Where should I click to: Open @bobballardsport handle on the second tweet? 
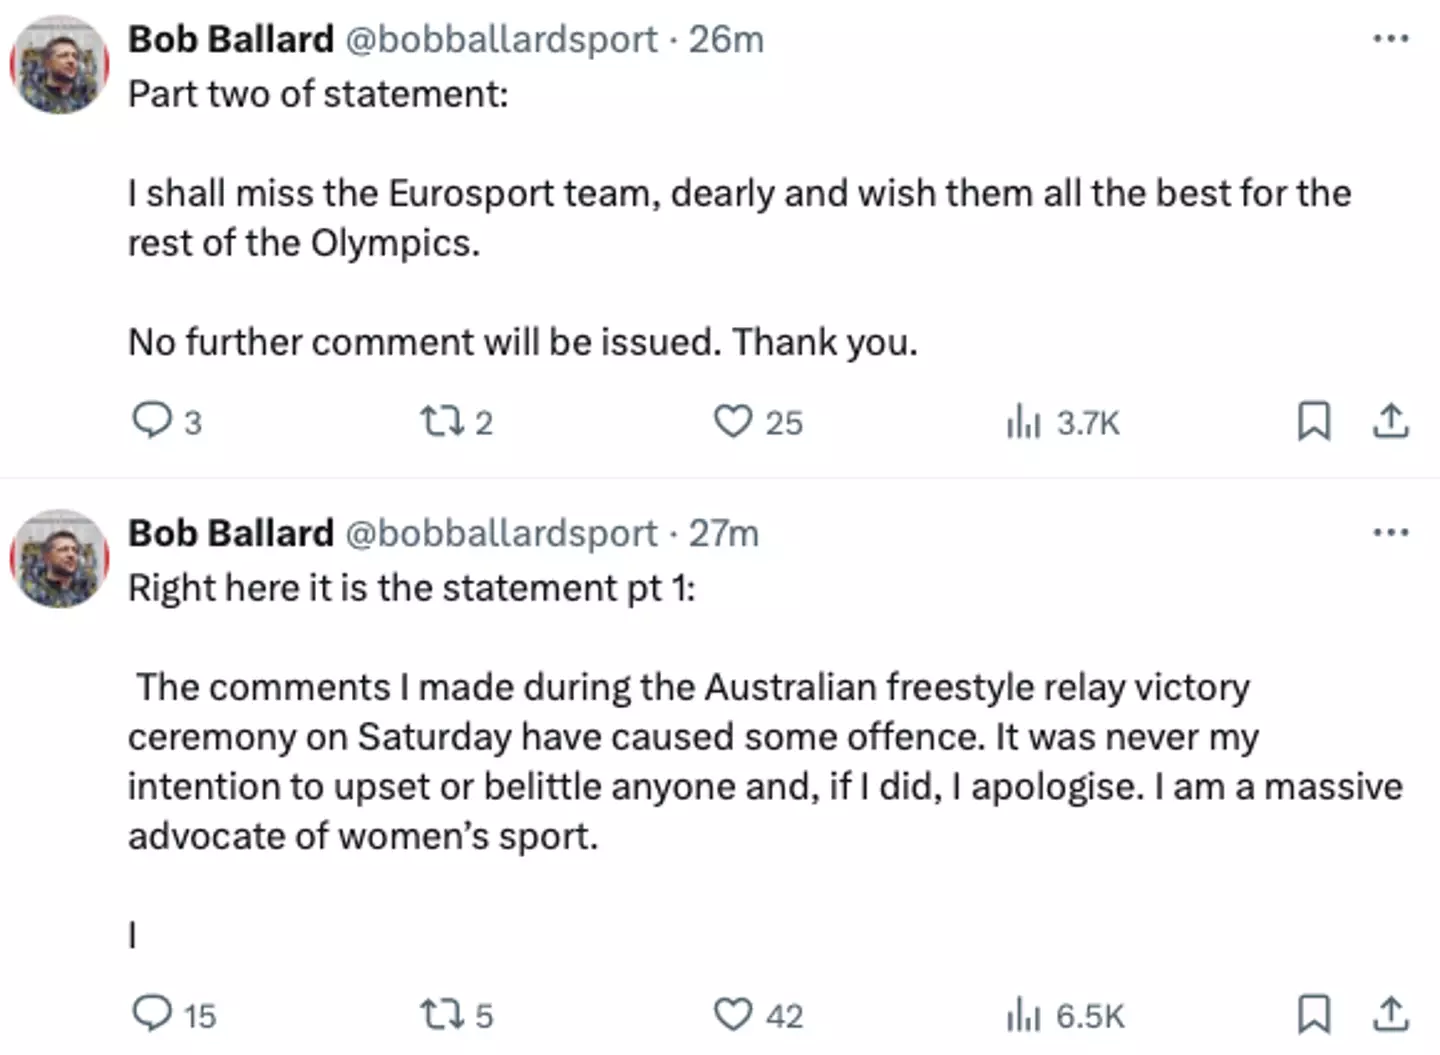point(501,533)
